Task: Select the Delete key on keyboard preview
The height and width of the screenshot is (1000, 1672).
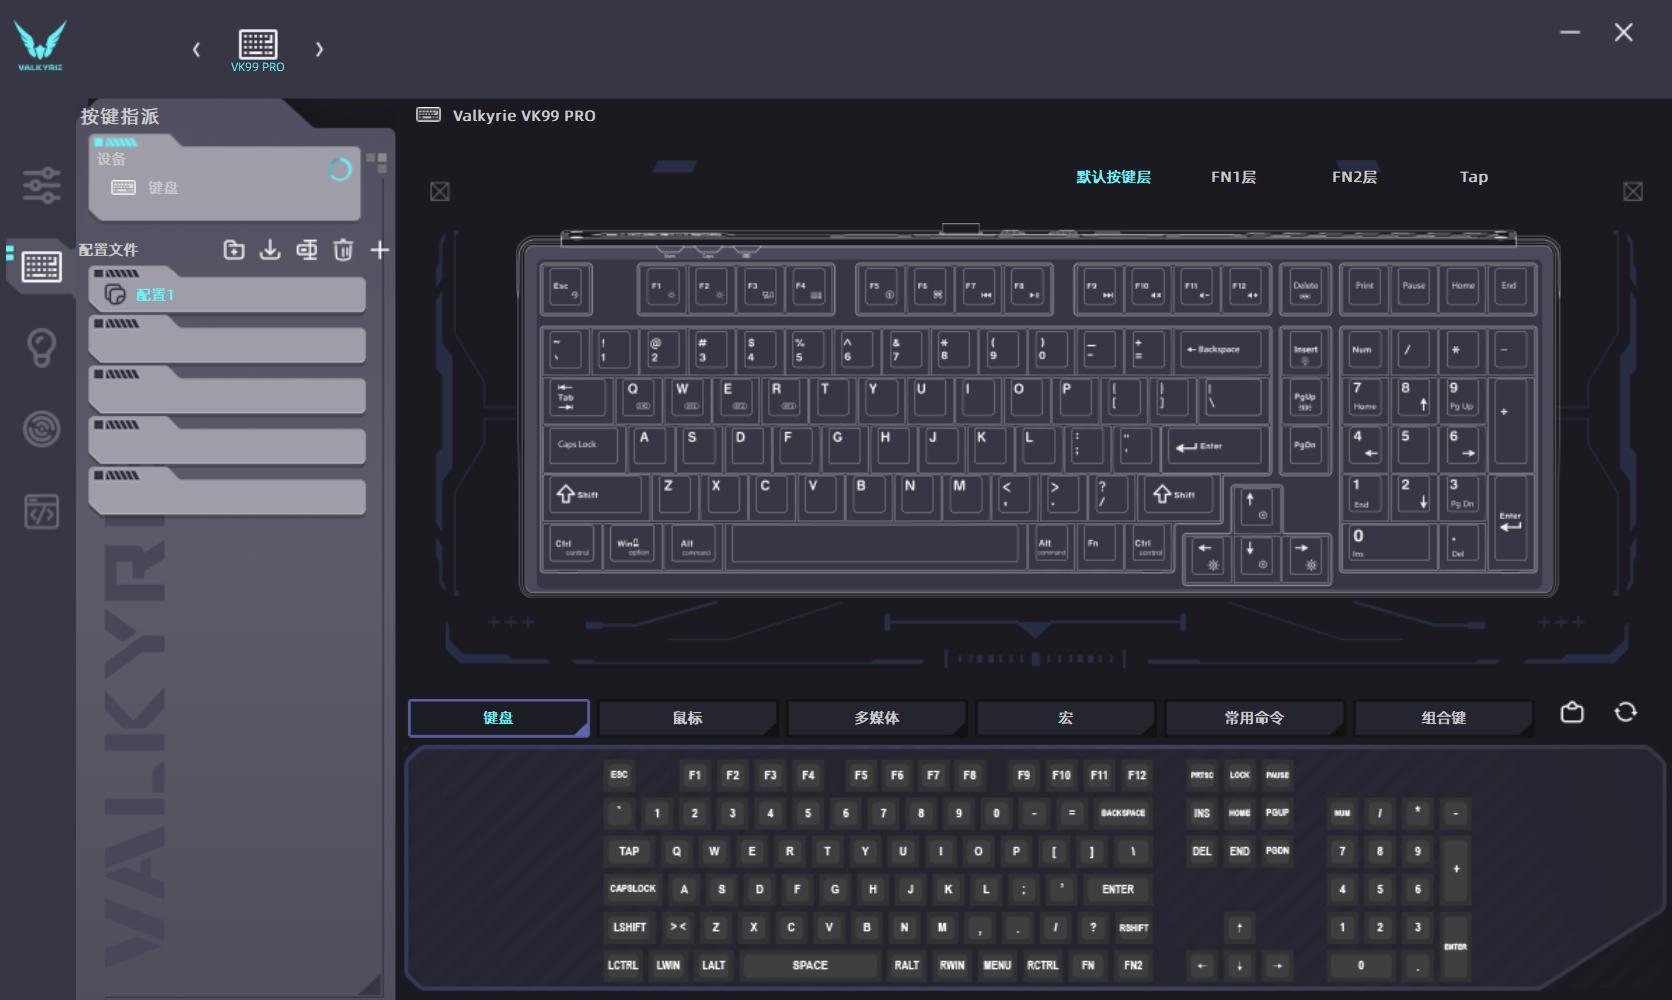Action: [x=1305, y=288]
